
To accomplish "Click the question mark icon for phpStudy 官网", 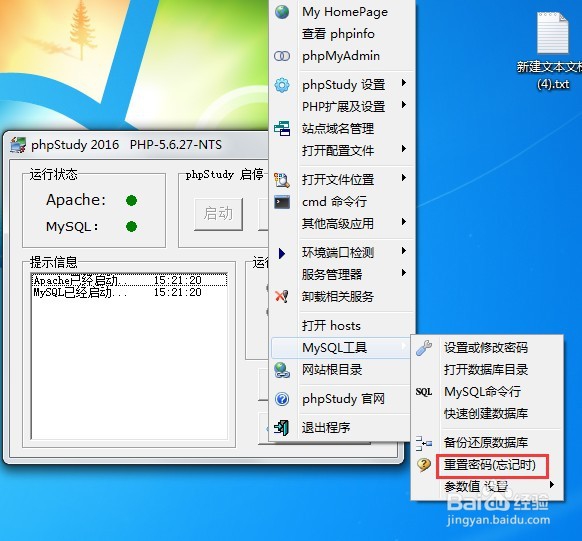I will point(282,399).
